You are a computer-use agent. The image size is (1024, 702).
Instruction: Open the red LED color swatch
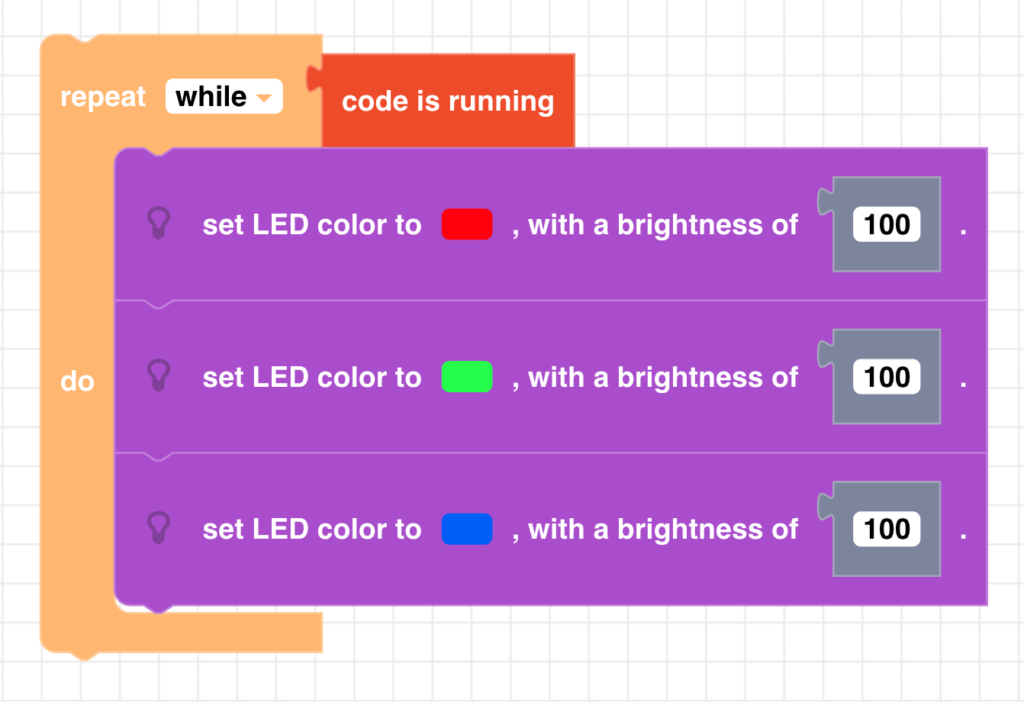tap(467, 224)
